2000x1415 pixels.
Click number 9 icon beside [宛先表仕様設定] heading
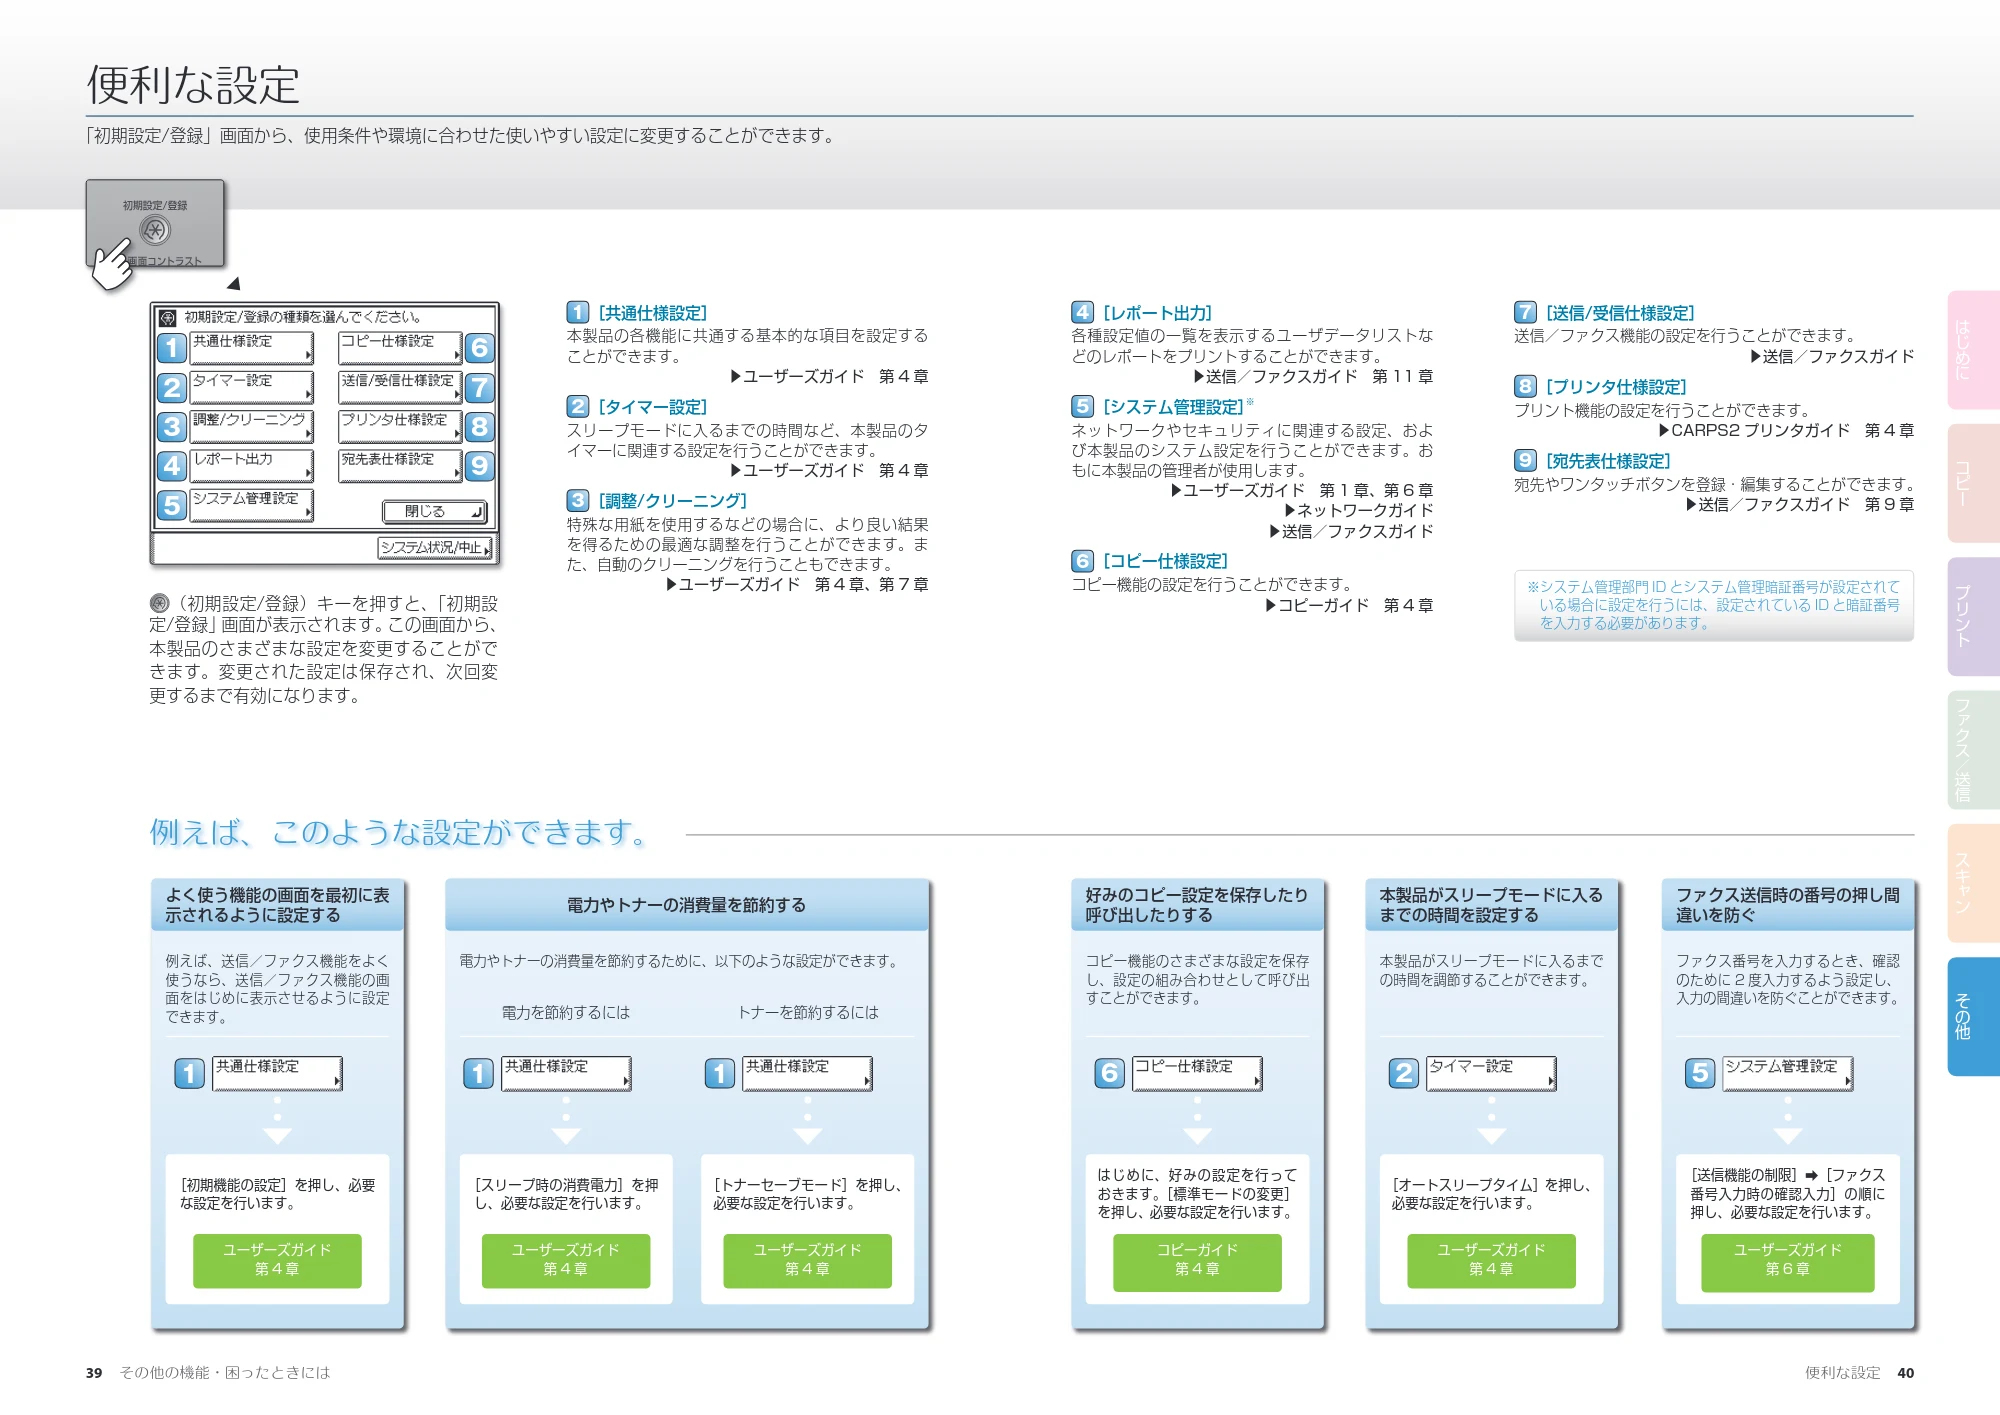coord(1525,460)
